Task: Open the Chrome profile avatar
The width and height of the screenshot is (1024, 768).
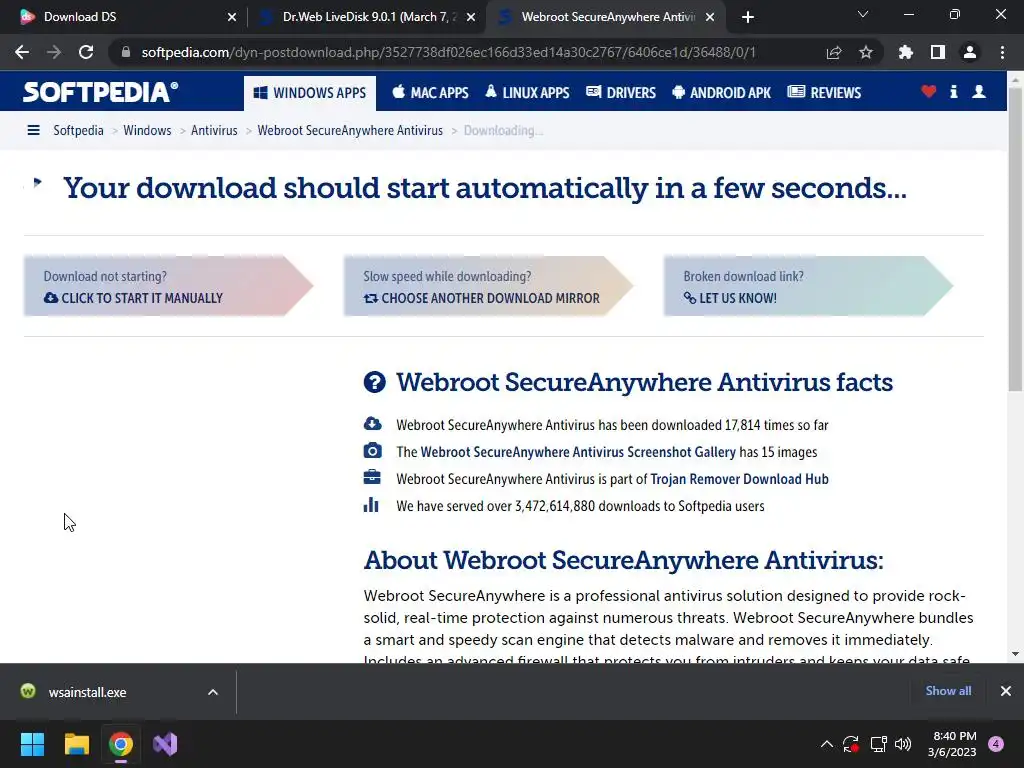Action: click(x=970, y=52)
